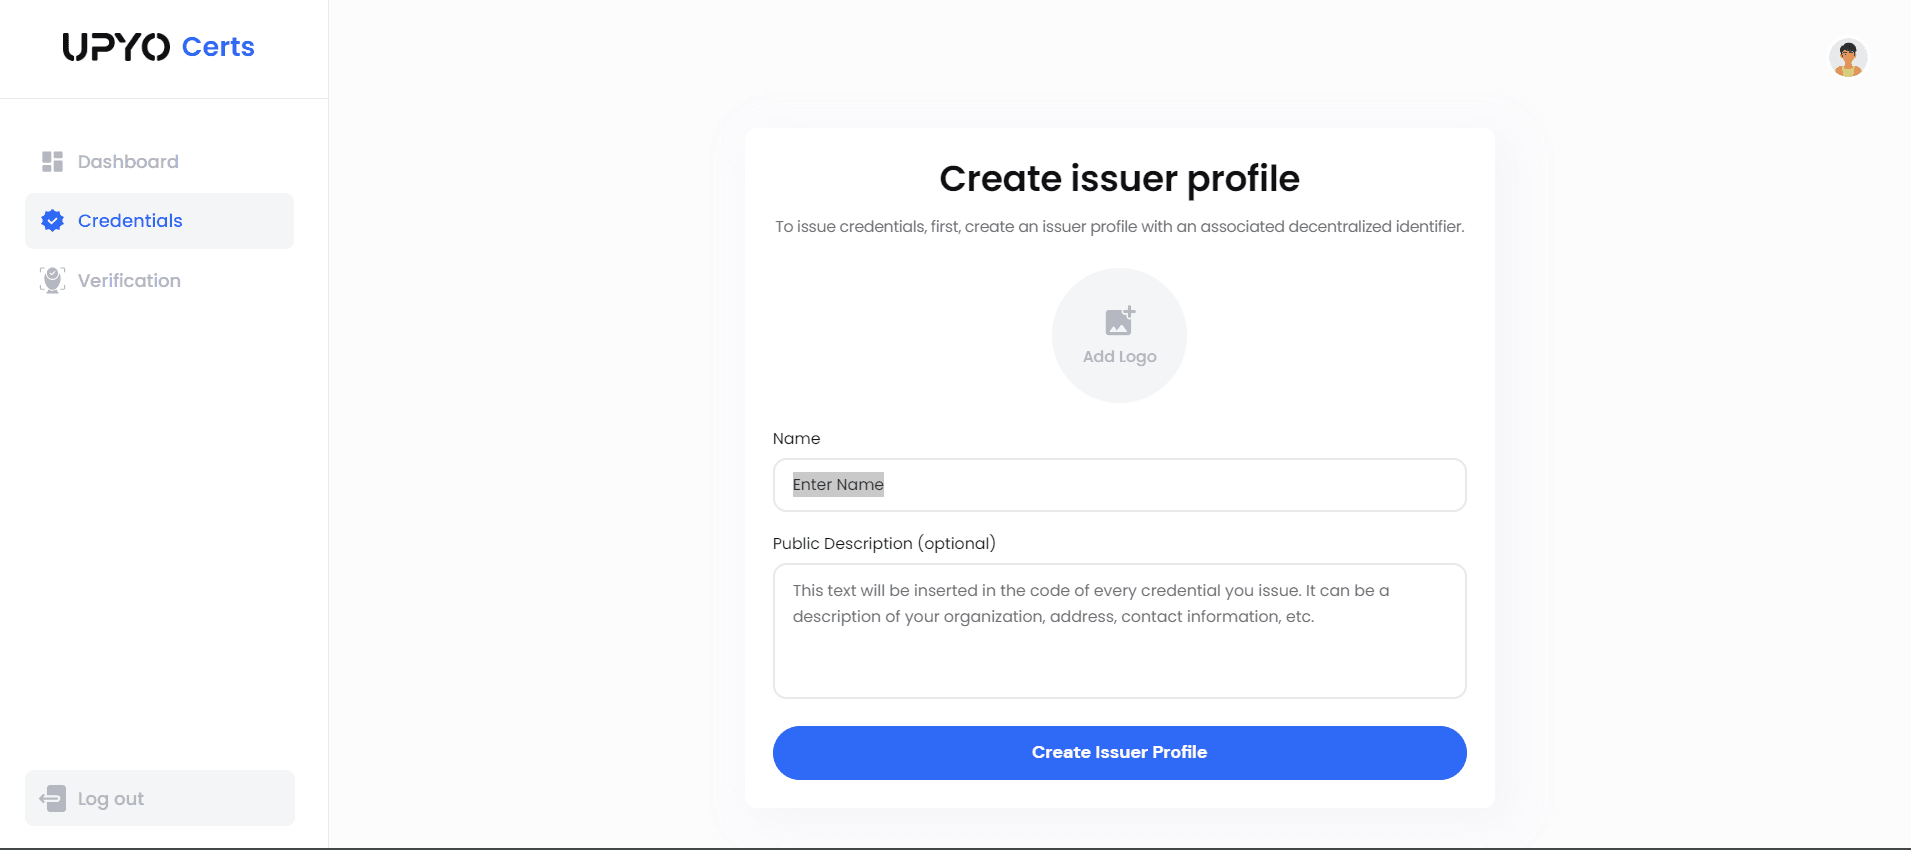Click into the Public Description text area
The height and width of the screenshot is (850, 1911).
[x=1120, y=631]
